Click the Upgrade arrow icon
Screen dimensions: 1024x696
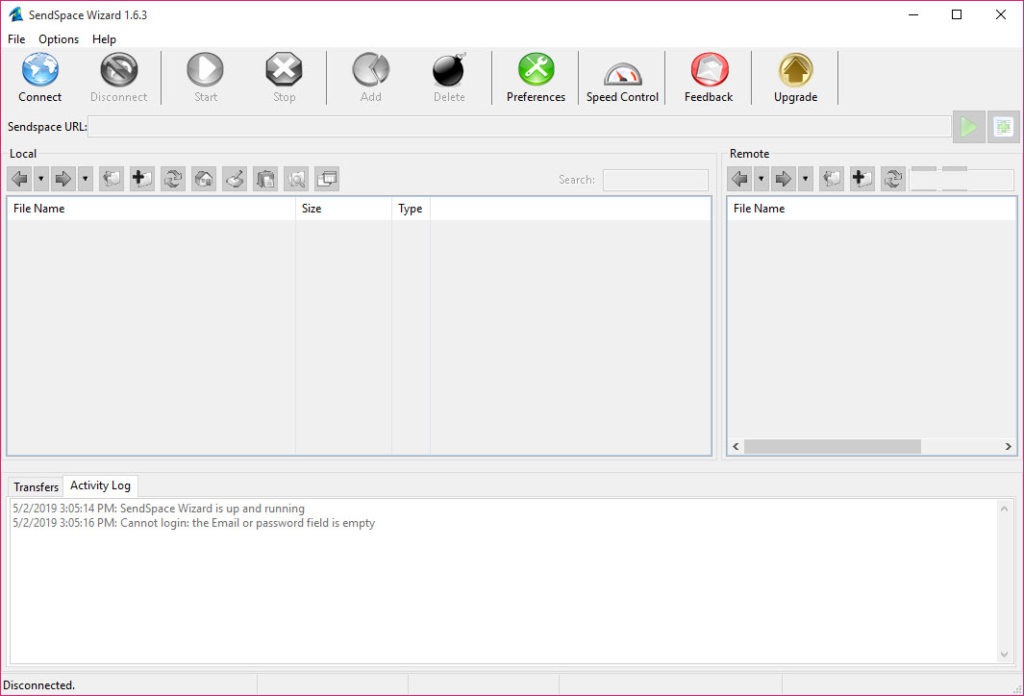pos(795,70)
